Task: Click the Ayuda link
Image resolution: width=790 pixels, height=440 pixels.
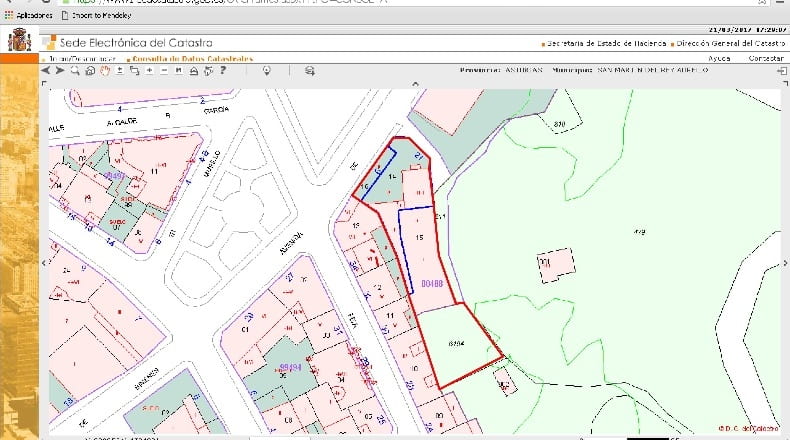Action: pos(719,58)
